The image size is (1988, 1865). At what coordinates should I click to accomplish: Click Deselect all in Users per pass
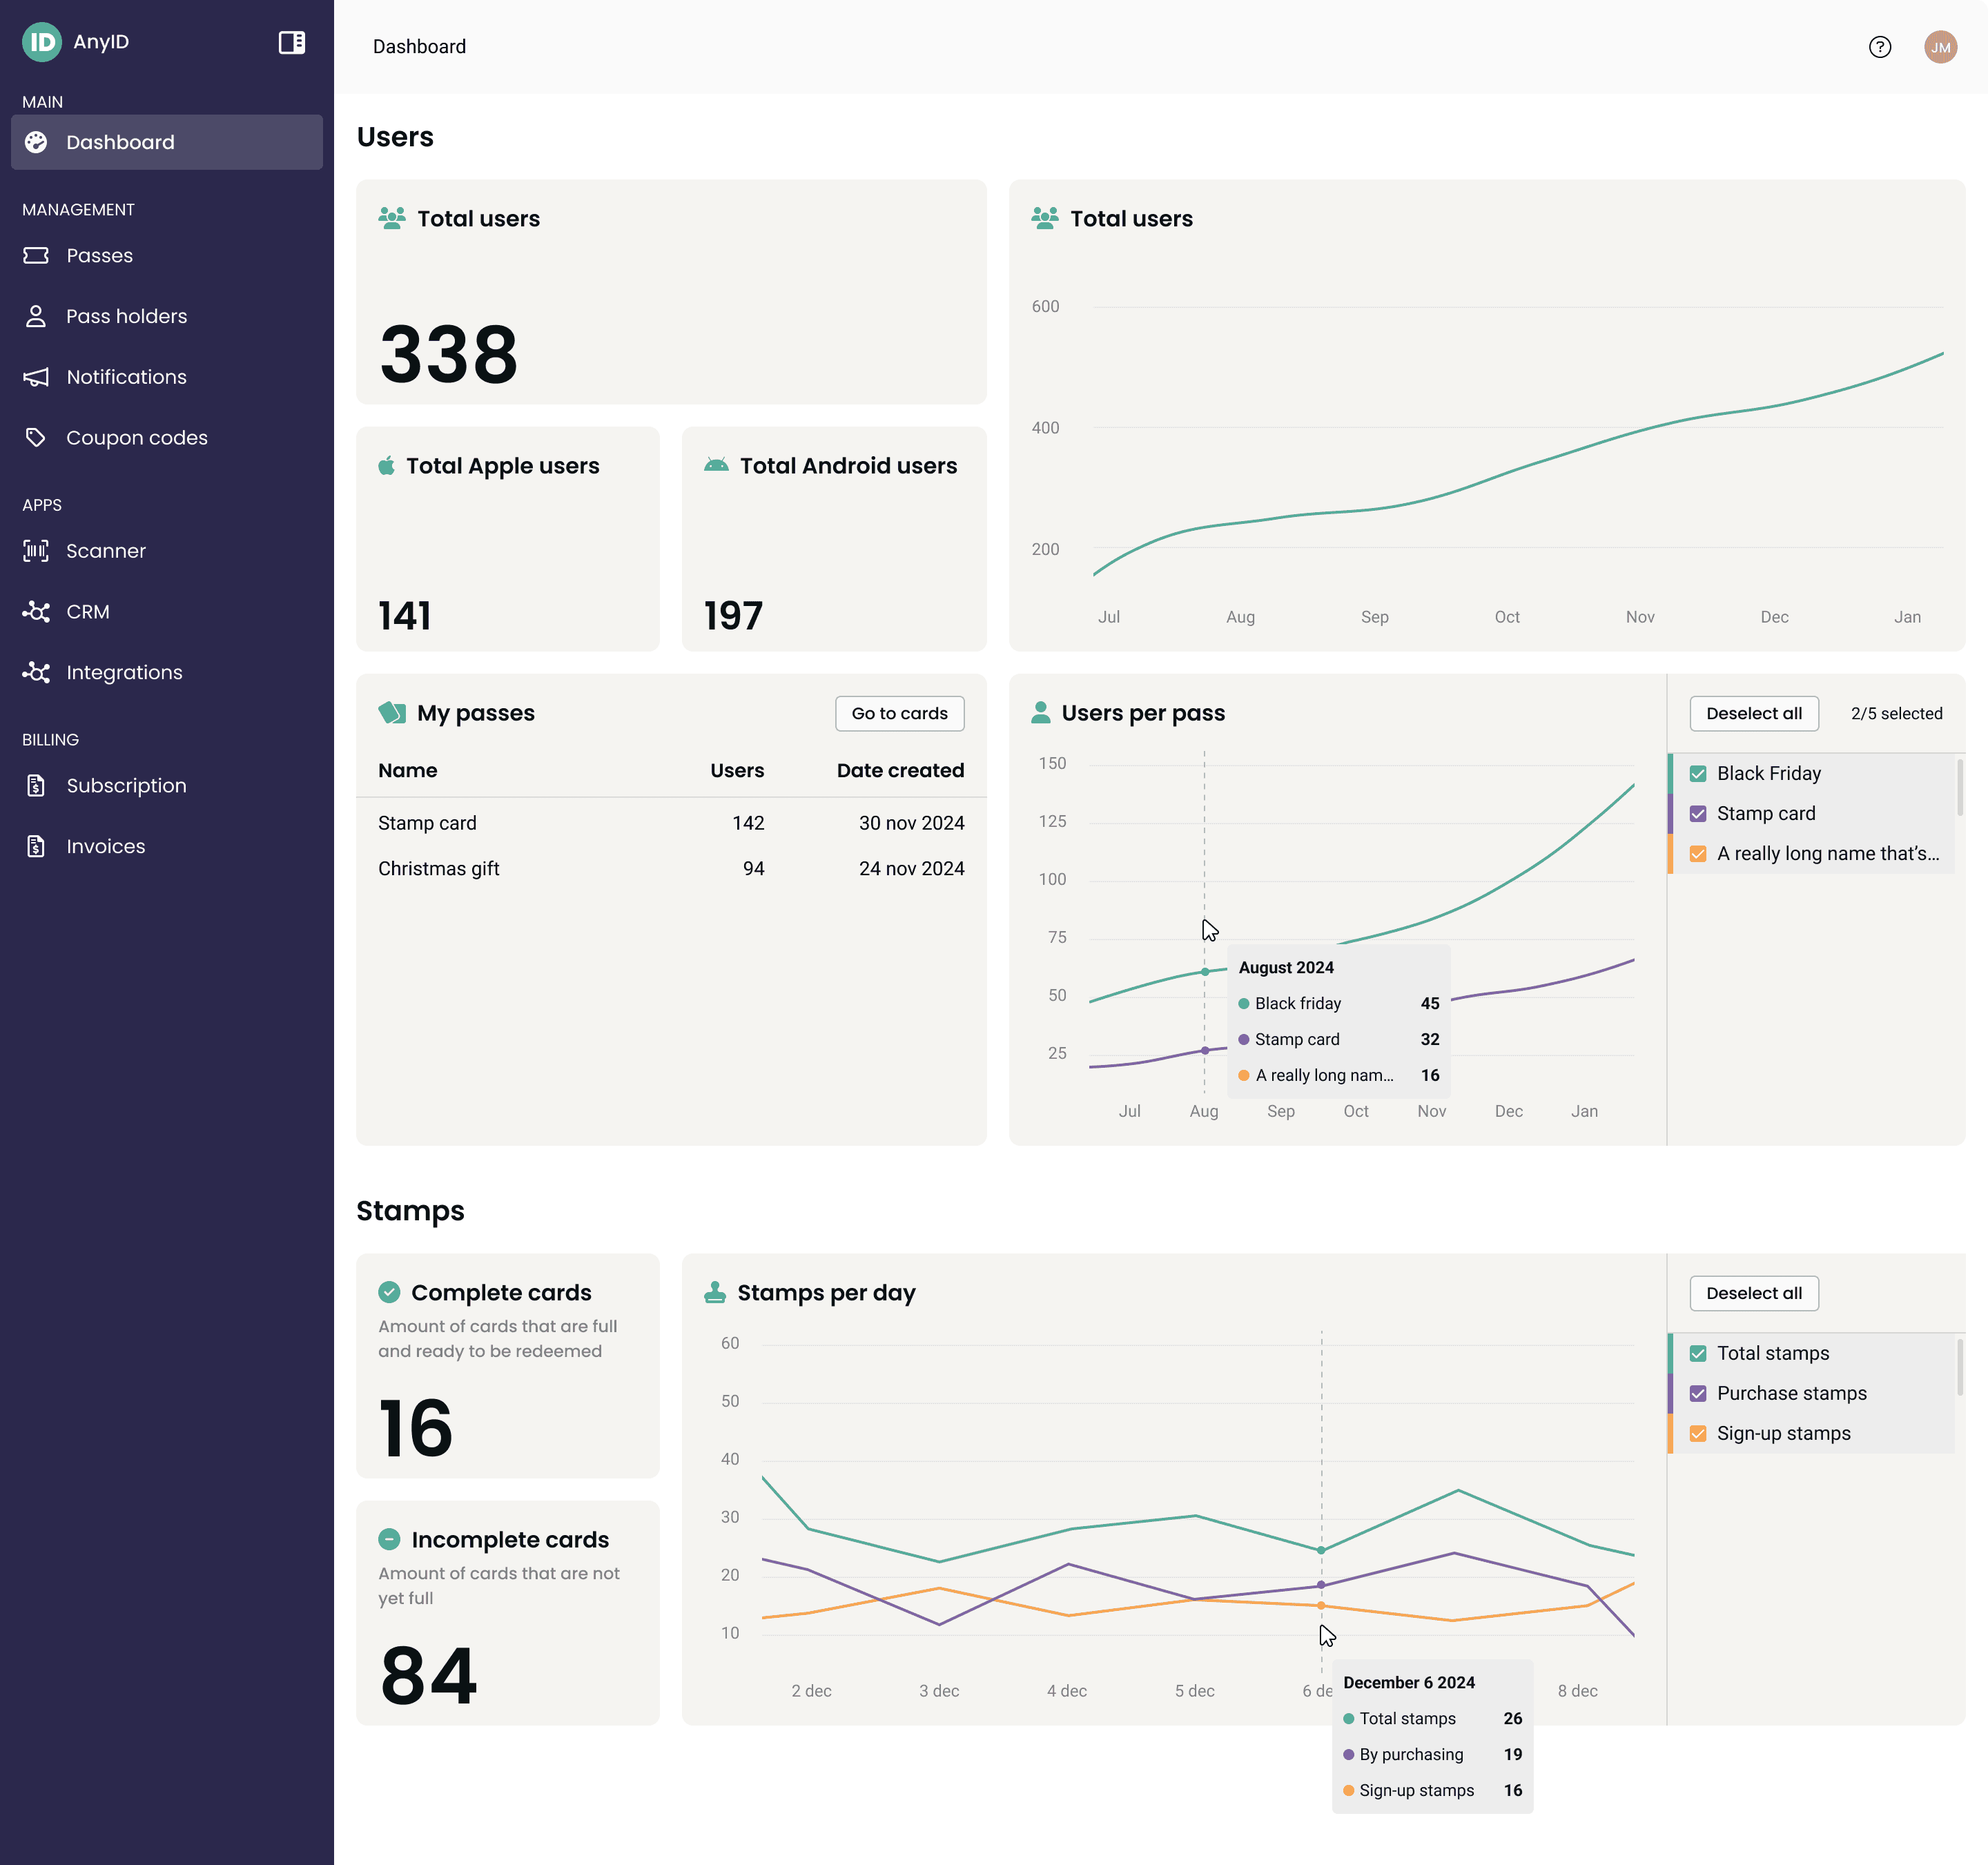coord(1753,714)
